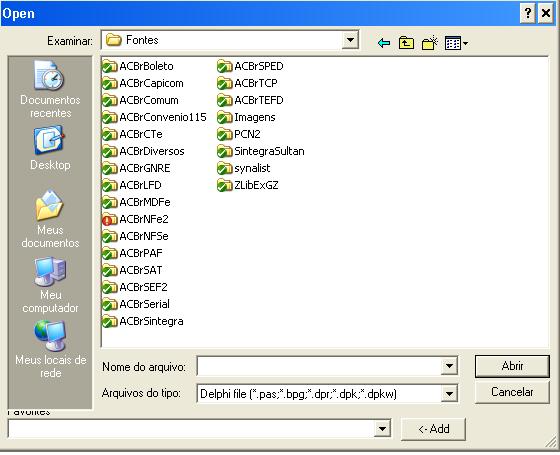Select the Desktop shortcut in the places bar
This screenshot has height=455, width=560.
click(50, 148)
